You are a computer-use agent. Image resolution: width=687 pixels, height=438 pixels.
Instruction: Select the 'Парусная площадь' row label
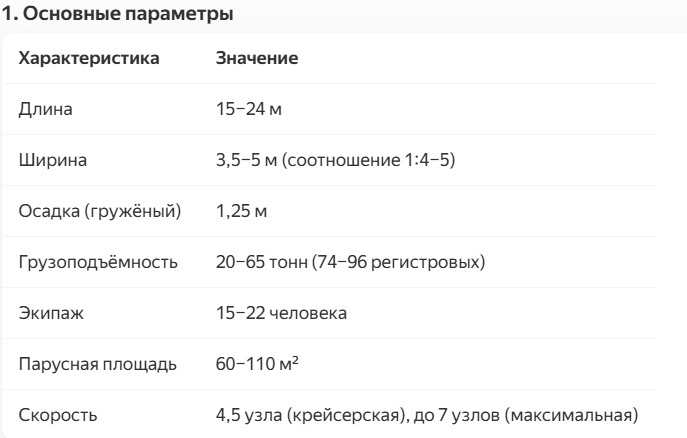(x=98, y=367)
